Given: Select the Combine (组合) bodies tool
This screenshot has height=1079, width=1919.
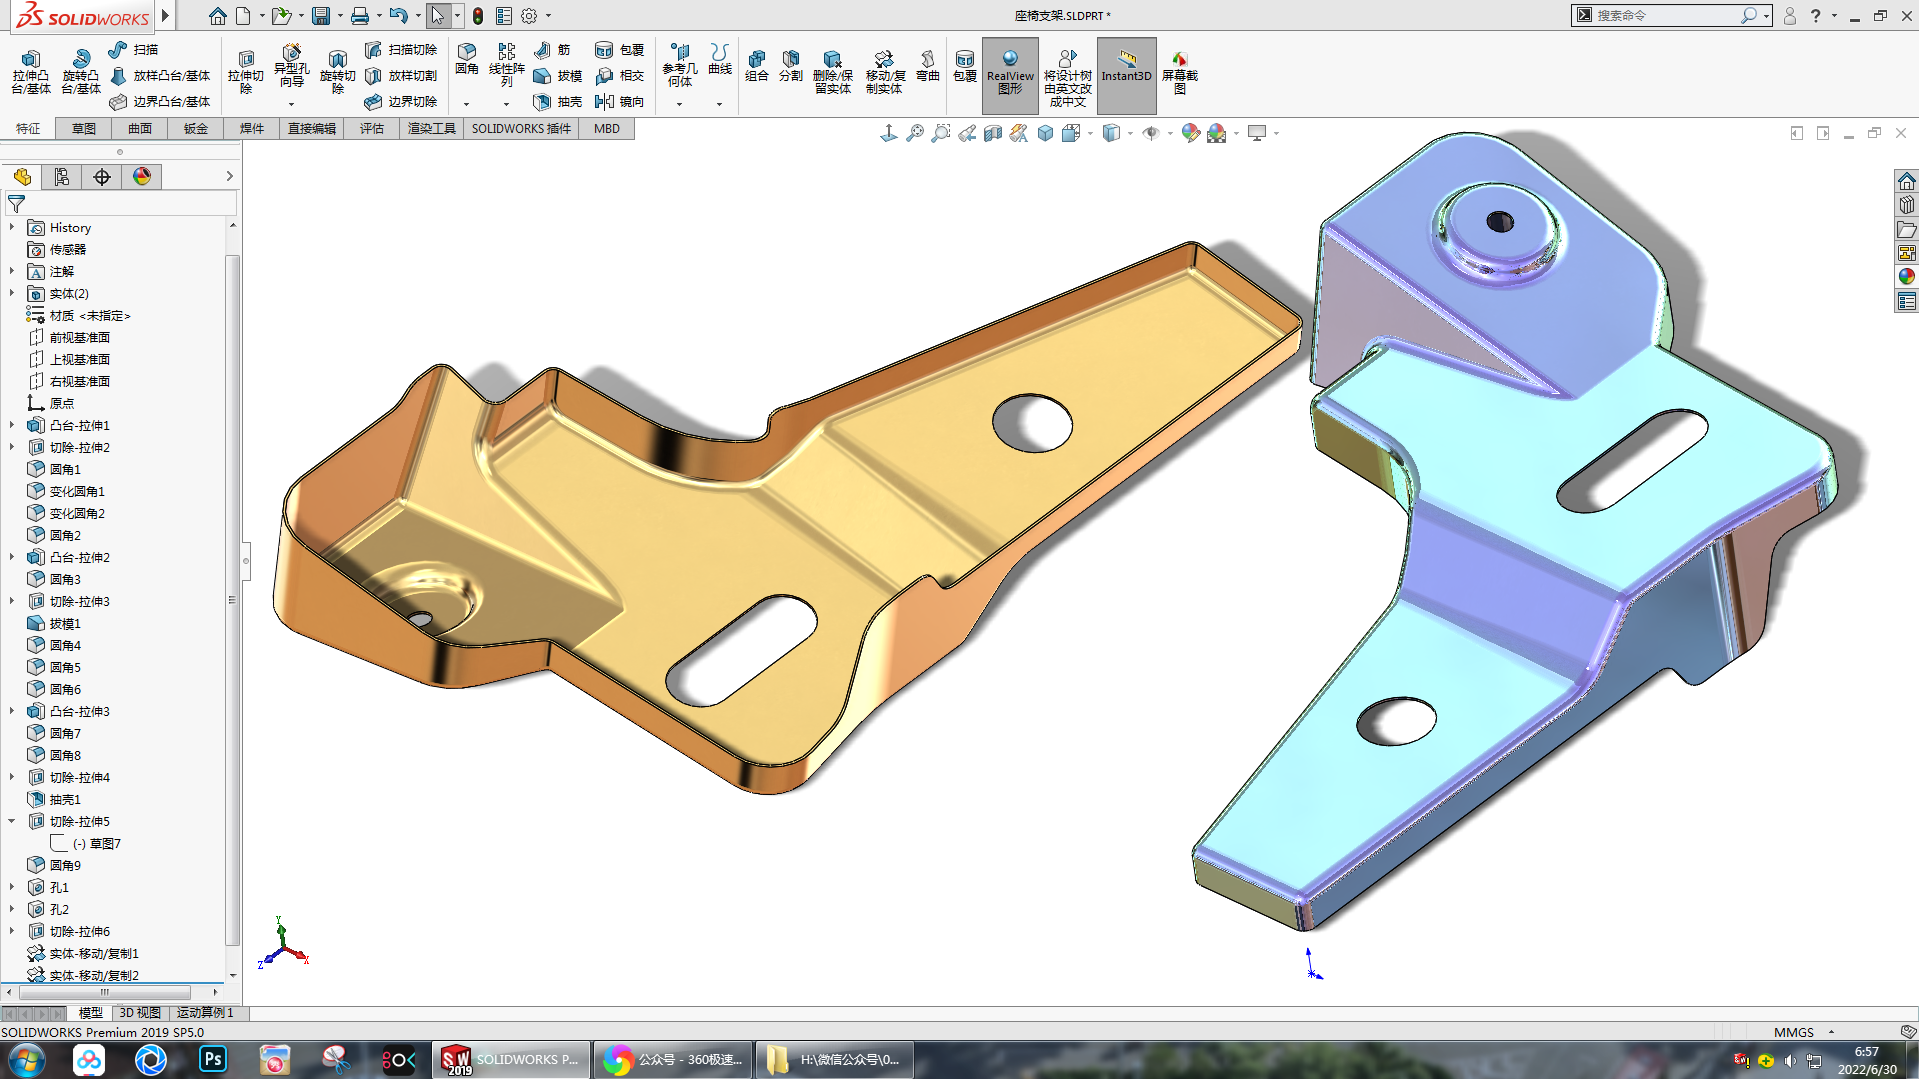Looking at the screenshot, I should 757,66.
